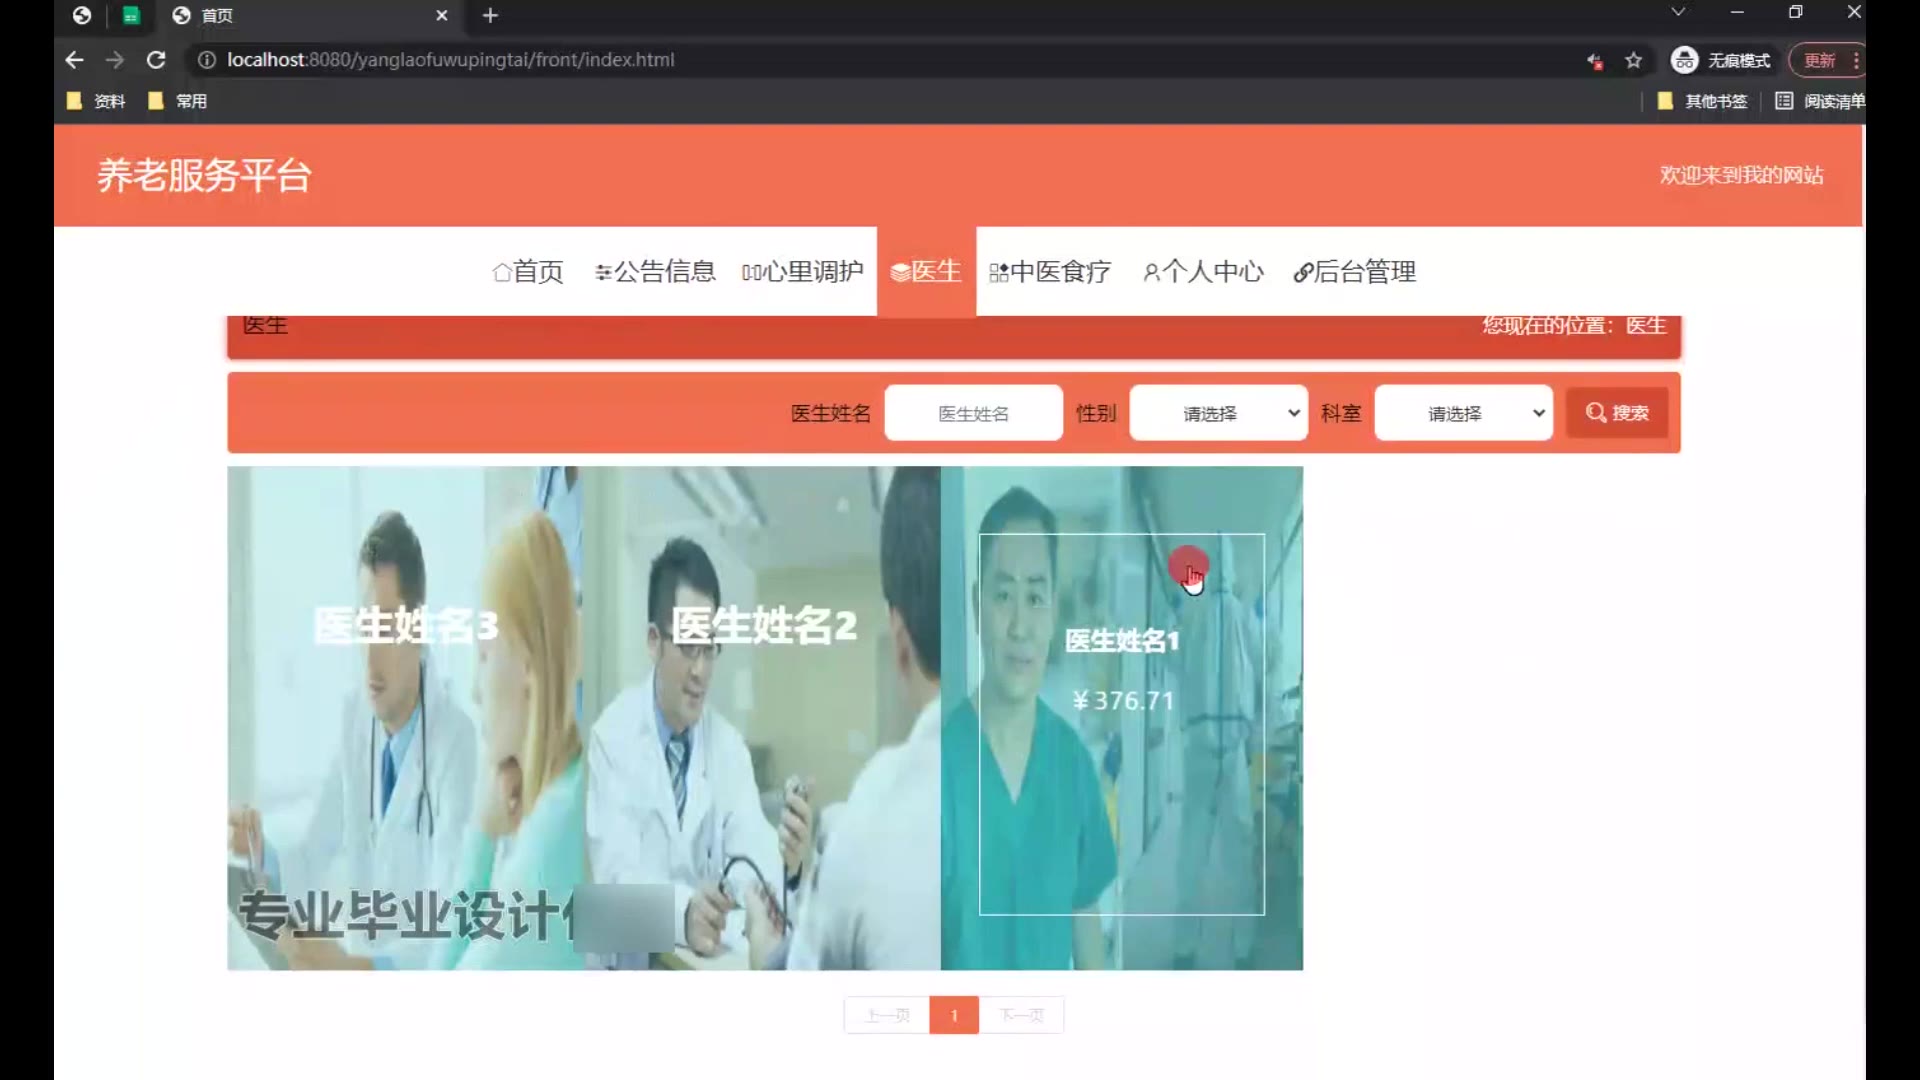The image size is (1920, 1080).
Task: Open new tab with plus icon
Action: pos(490,15)
